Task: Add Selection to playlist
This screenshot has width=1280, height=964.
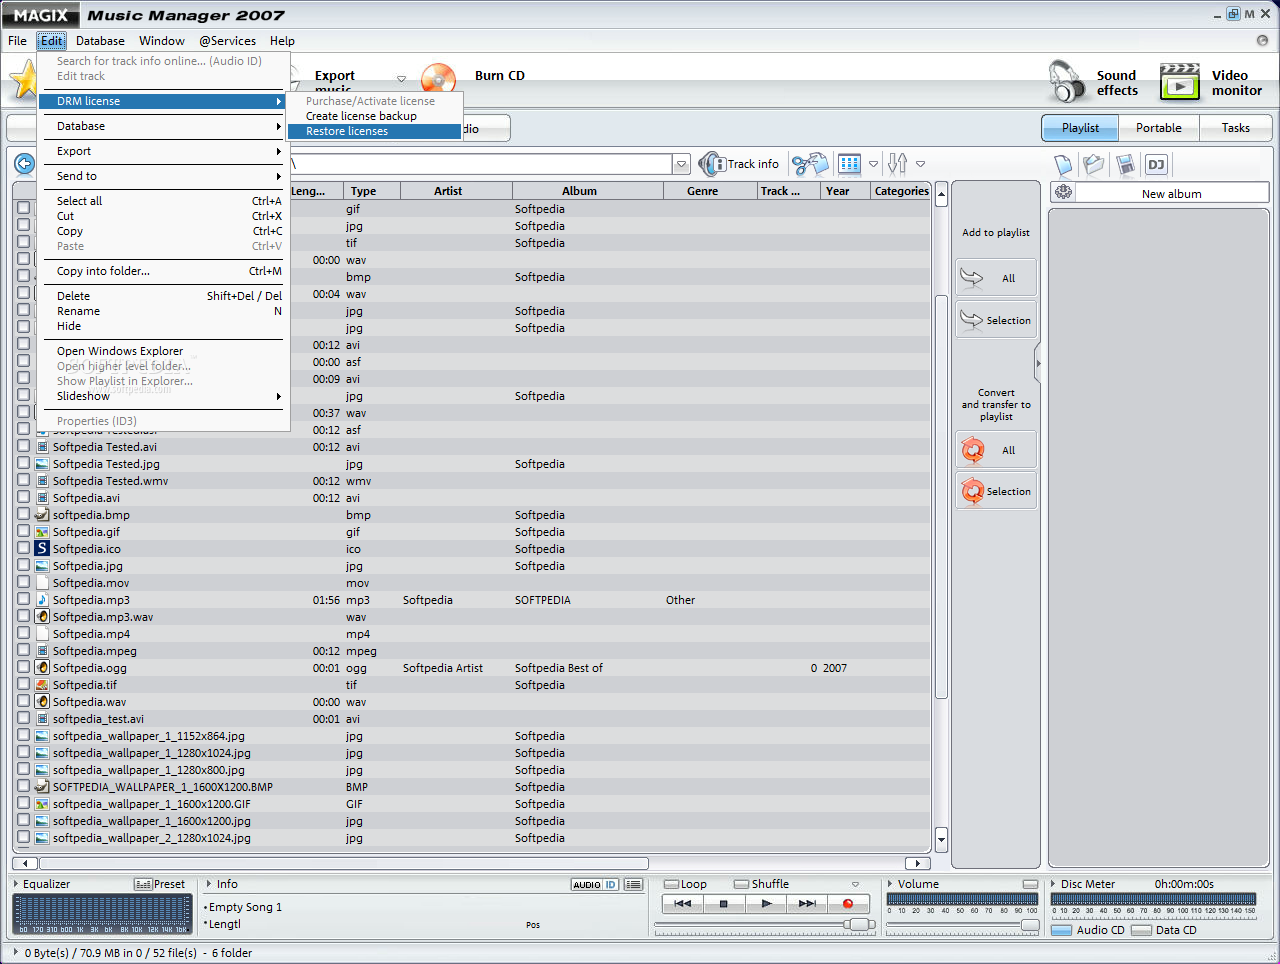Action: 996,320
